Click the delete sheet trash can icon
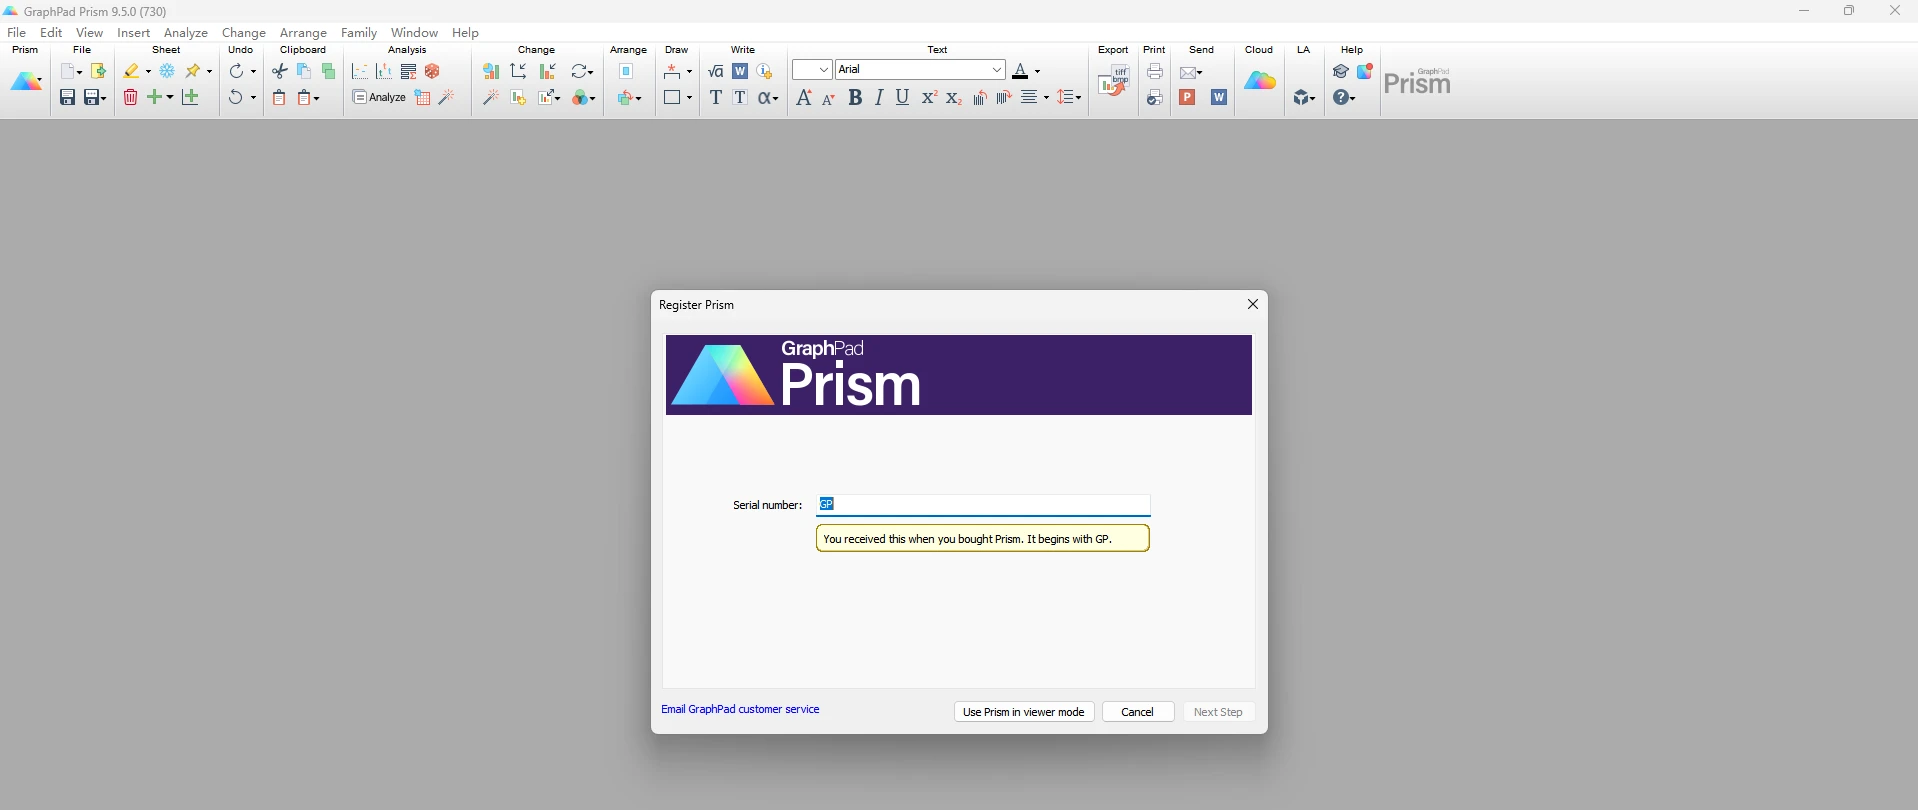Image resolution: width=1918 pixels, height=810 pixels. click(x=130, y=97)
